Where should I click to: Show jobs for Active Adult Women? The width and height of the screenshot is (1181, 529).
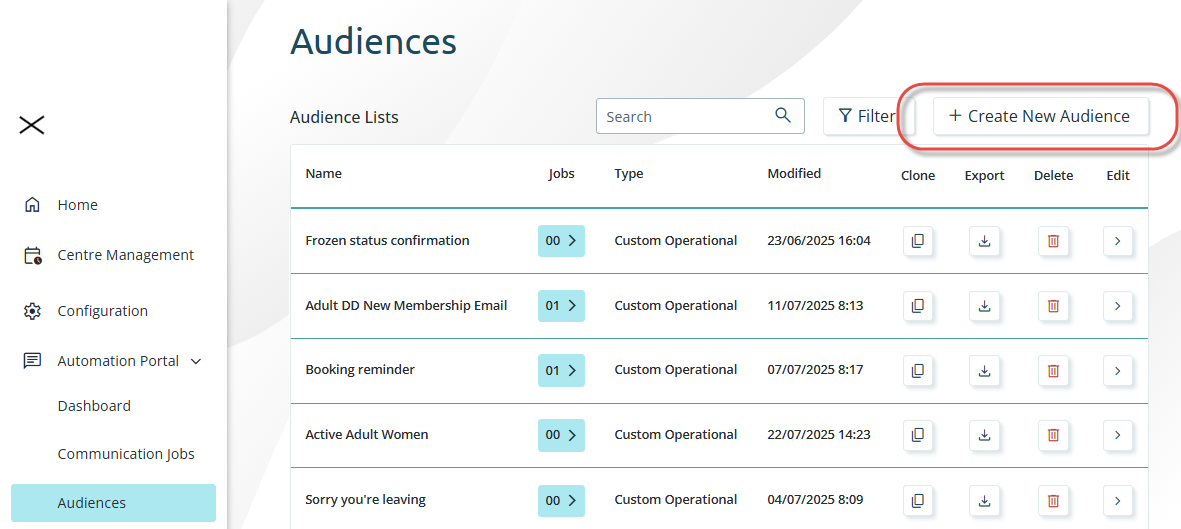click(561, 435)
